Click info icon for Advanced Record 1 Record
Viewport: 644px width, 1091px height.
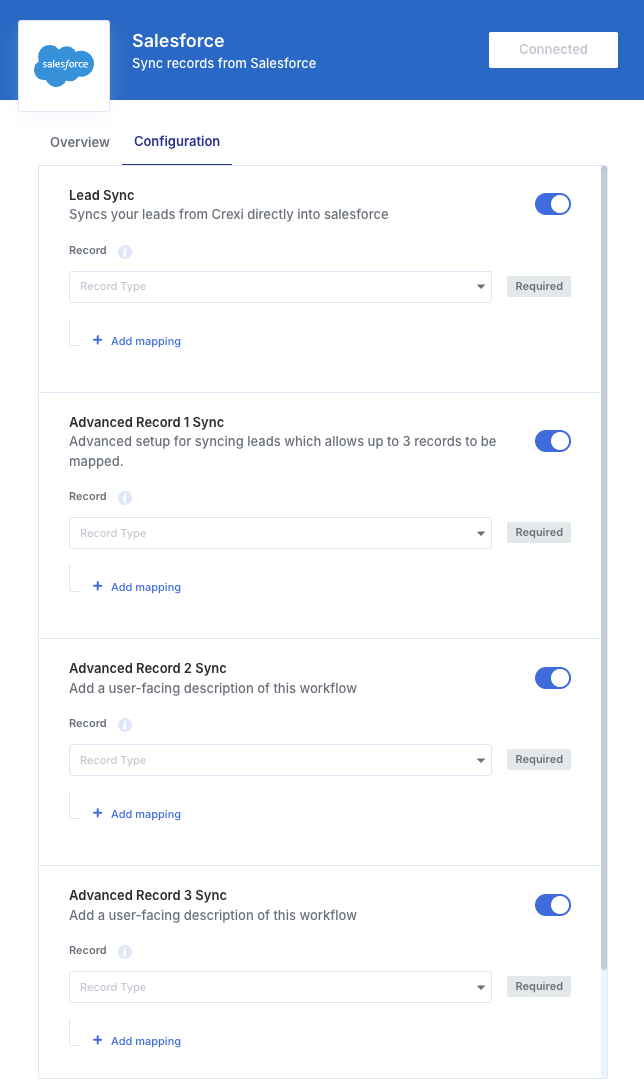125,498
